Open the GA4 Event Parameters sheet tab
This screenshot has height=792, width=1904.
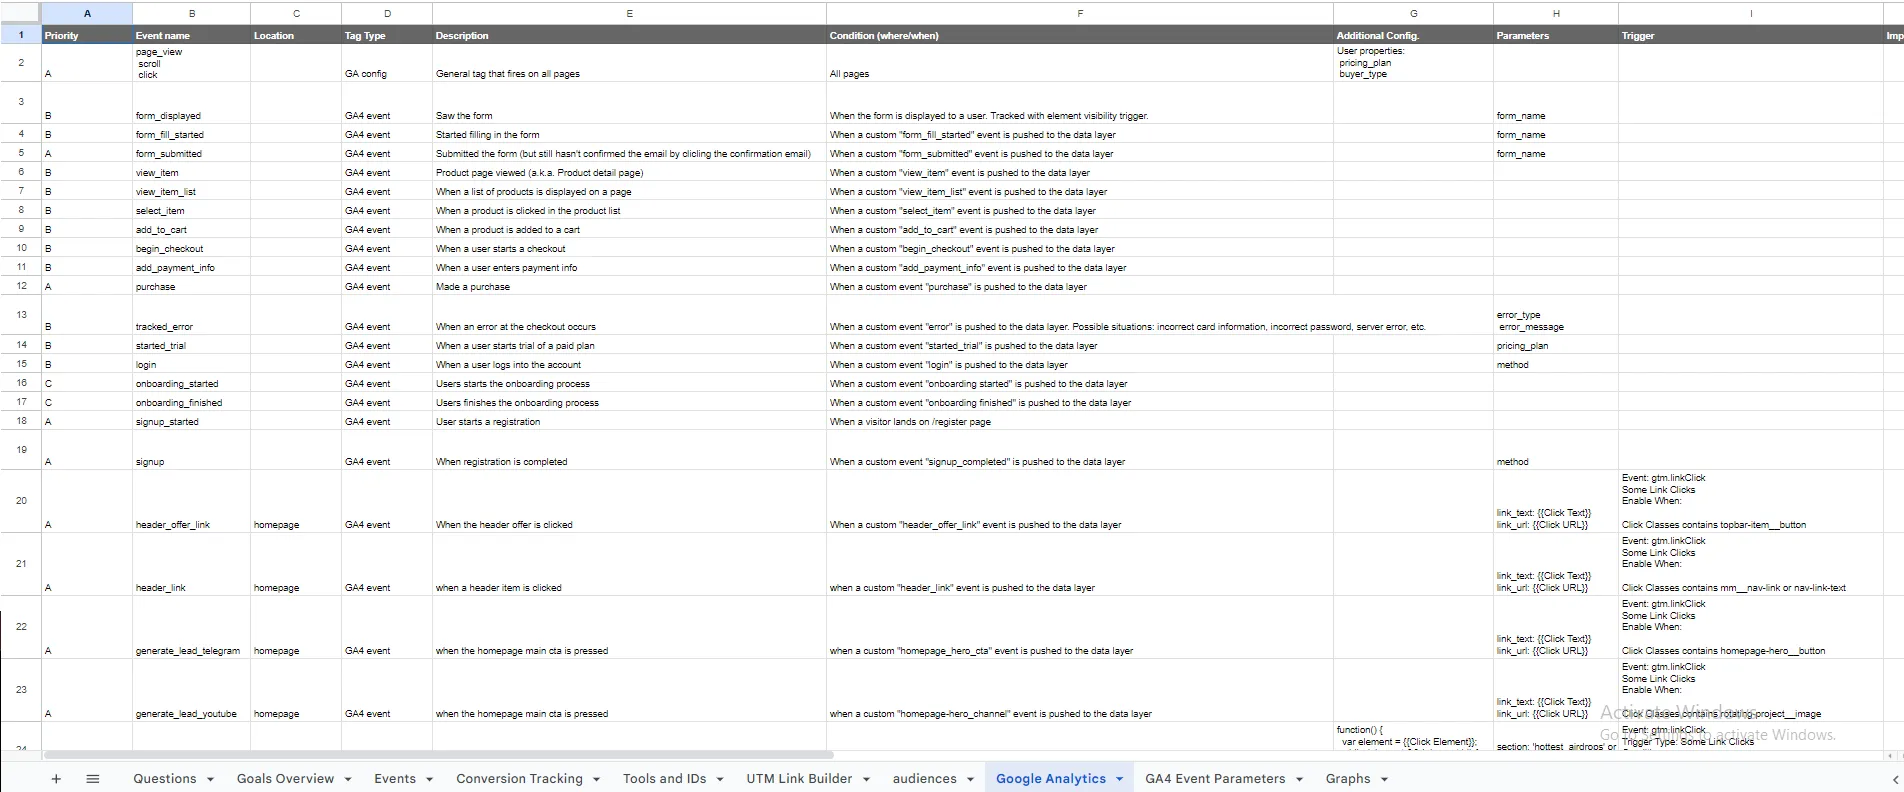[1215, 779]
